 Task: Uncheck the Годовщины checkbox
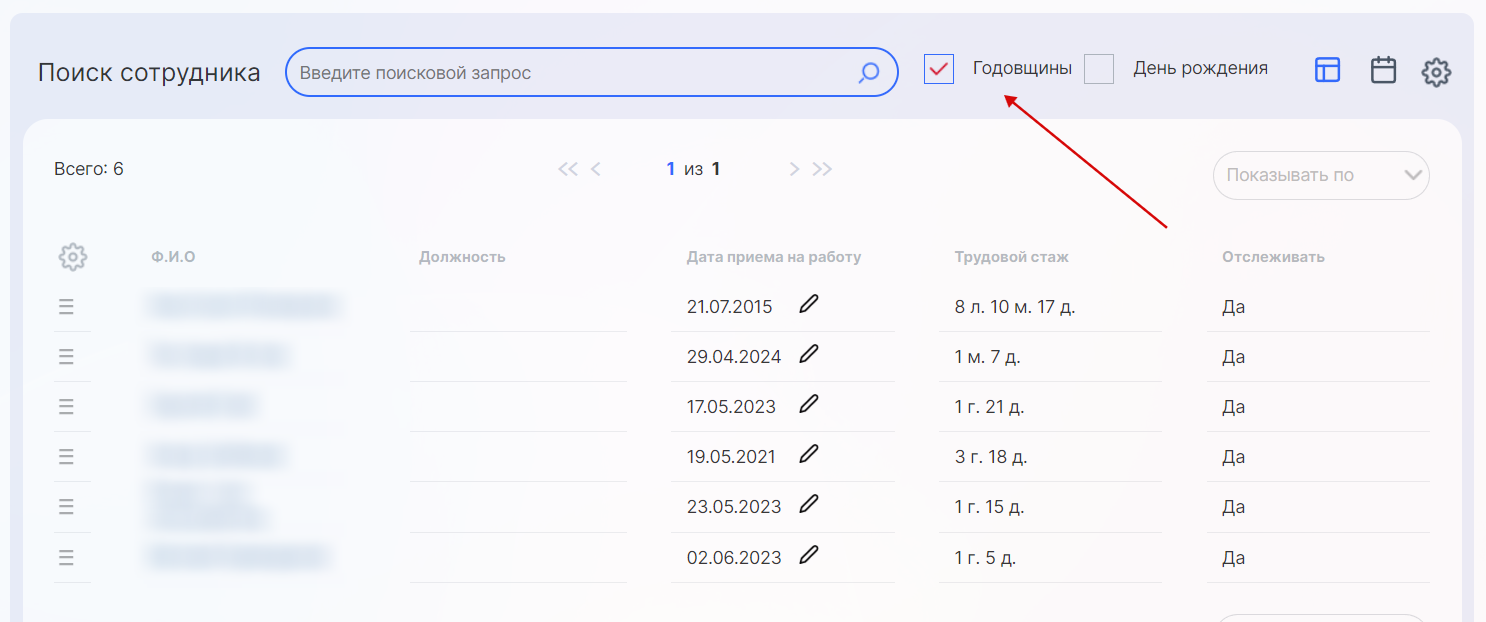click(x=939, y=69)
